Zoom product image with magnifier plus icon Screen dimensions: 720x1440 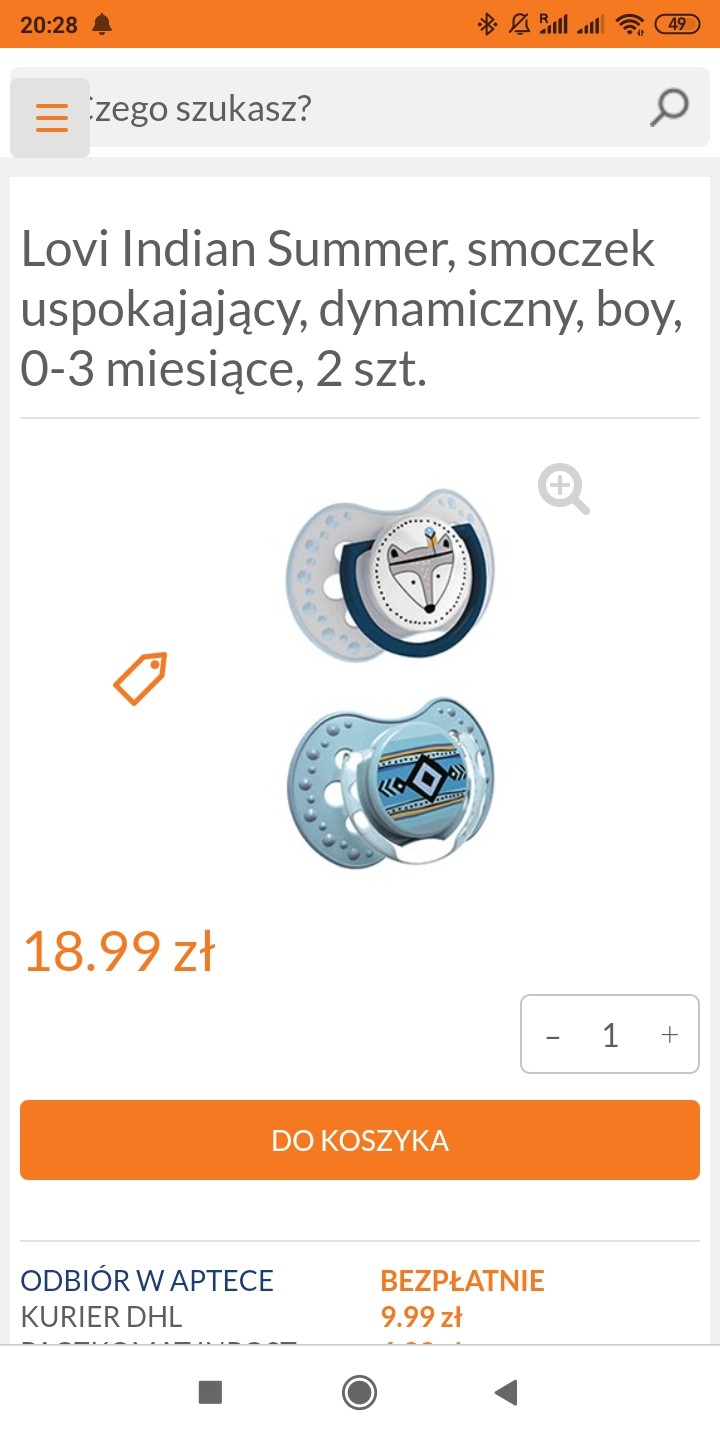[x=564, y=489]
